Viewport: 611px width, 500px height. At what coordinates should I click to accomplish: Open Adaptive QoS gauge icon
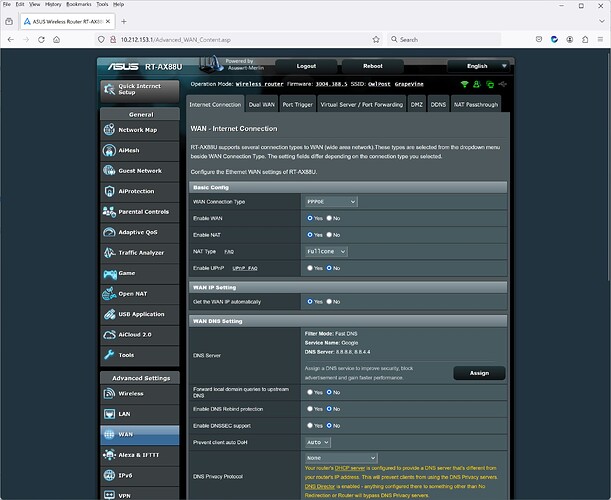click(109, 232)
